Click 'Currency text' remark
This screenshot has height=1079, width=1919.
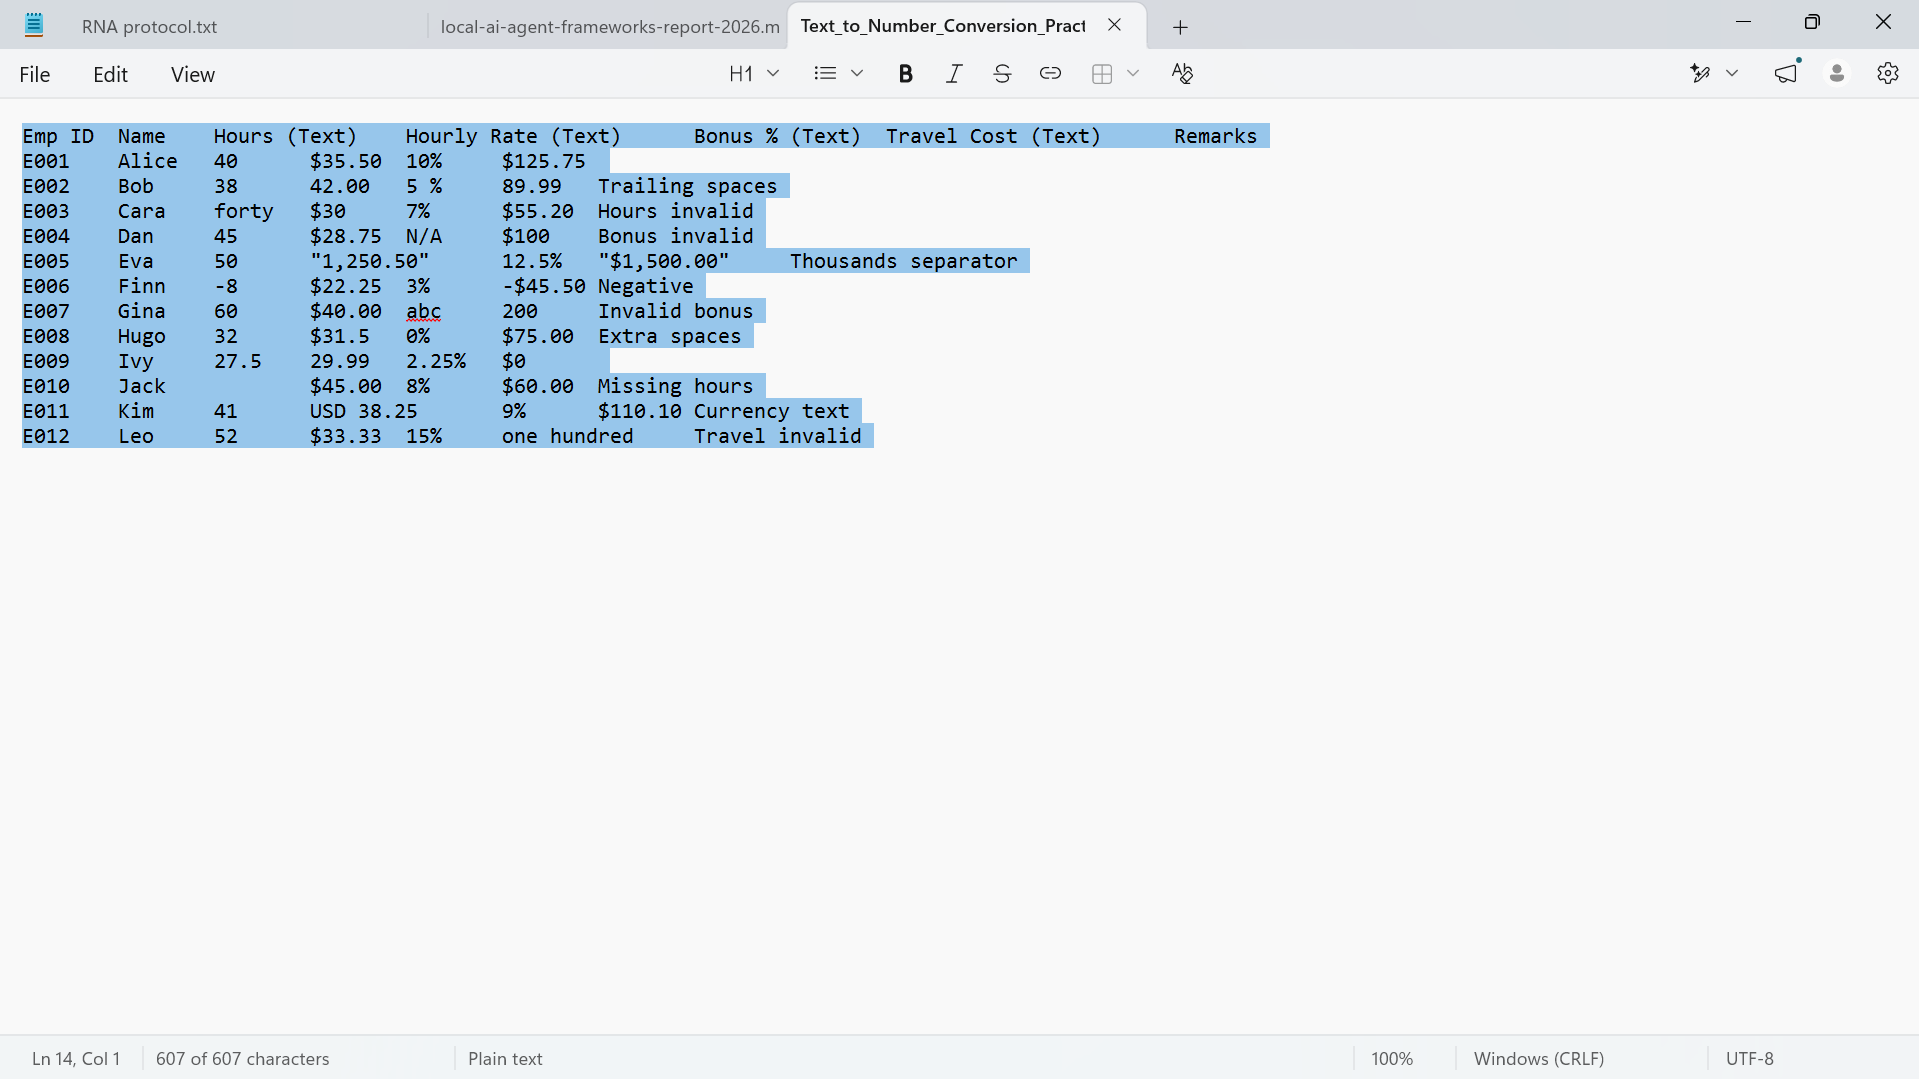click(x=772, y=411)
